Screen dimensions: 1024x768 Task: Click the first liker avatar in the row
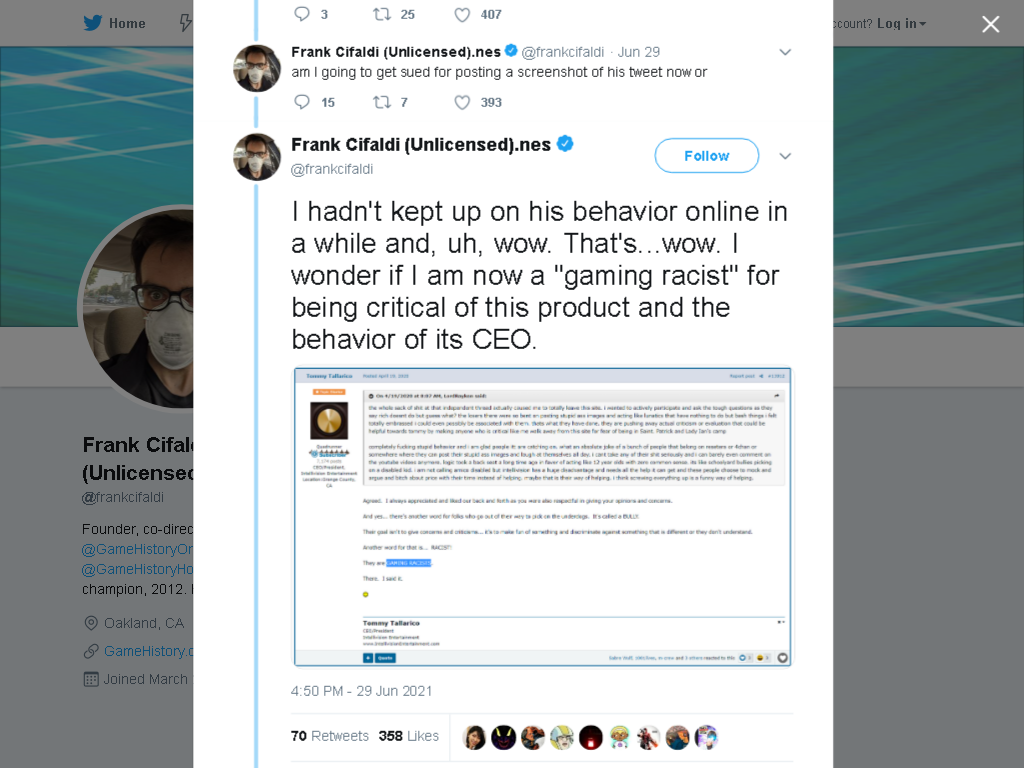pos(474,737)
